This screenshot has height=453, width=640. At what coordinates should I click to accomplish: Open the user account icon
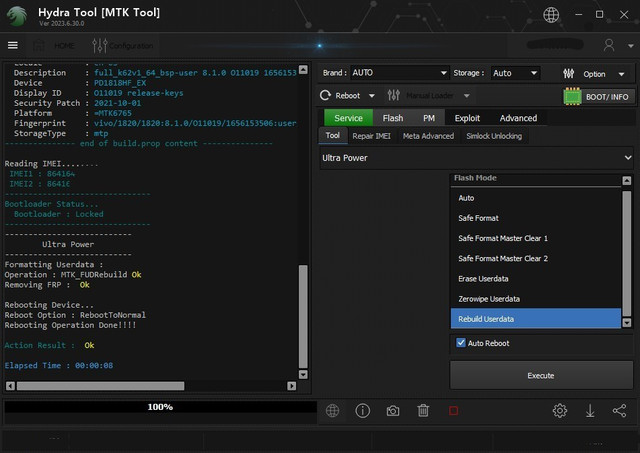coord(609,45)
